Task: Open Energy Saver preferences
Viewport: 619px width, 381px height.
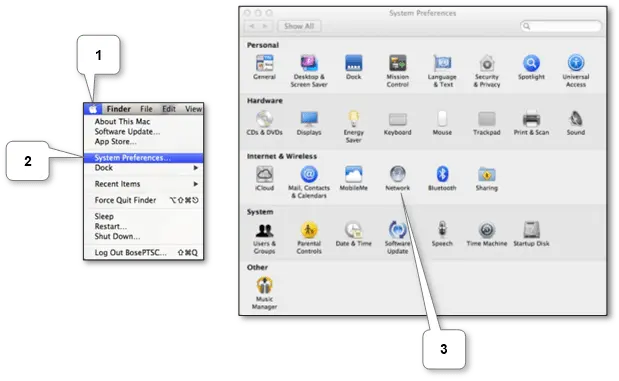Action: tap(354, 127)
